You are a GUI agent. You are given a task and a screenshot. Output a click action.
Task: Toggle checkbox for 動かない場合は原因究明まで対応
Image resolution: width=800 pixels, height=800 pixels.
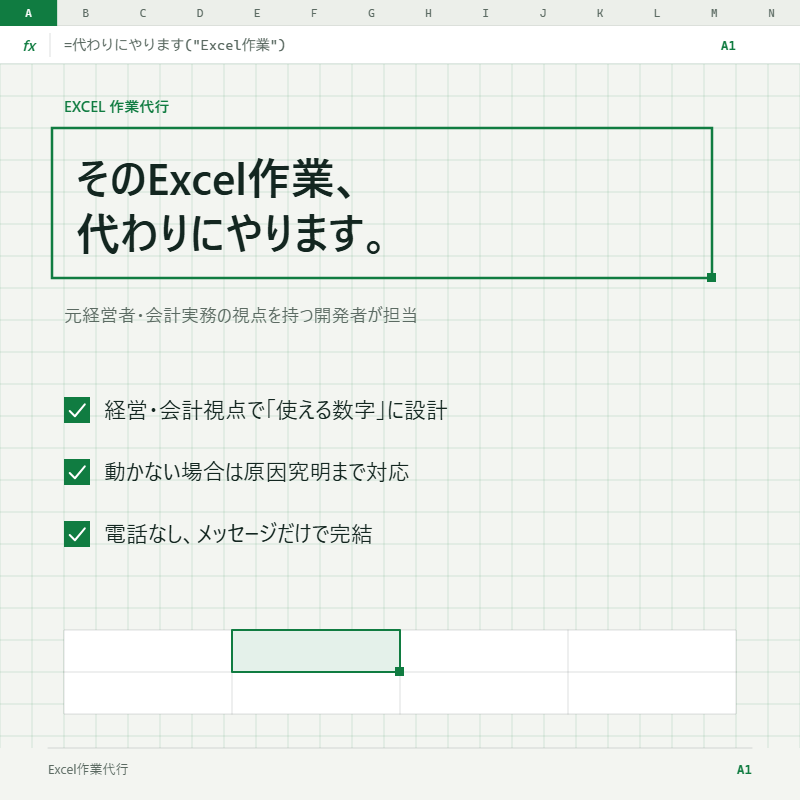77,472
